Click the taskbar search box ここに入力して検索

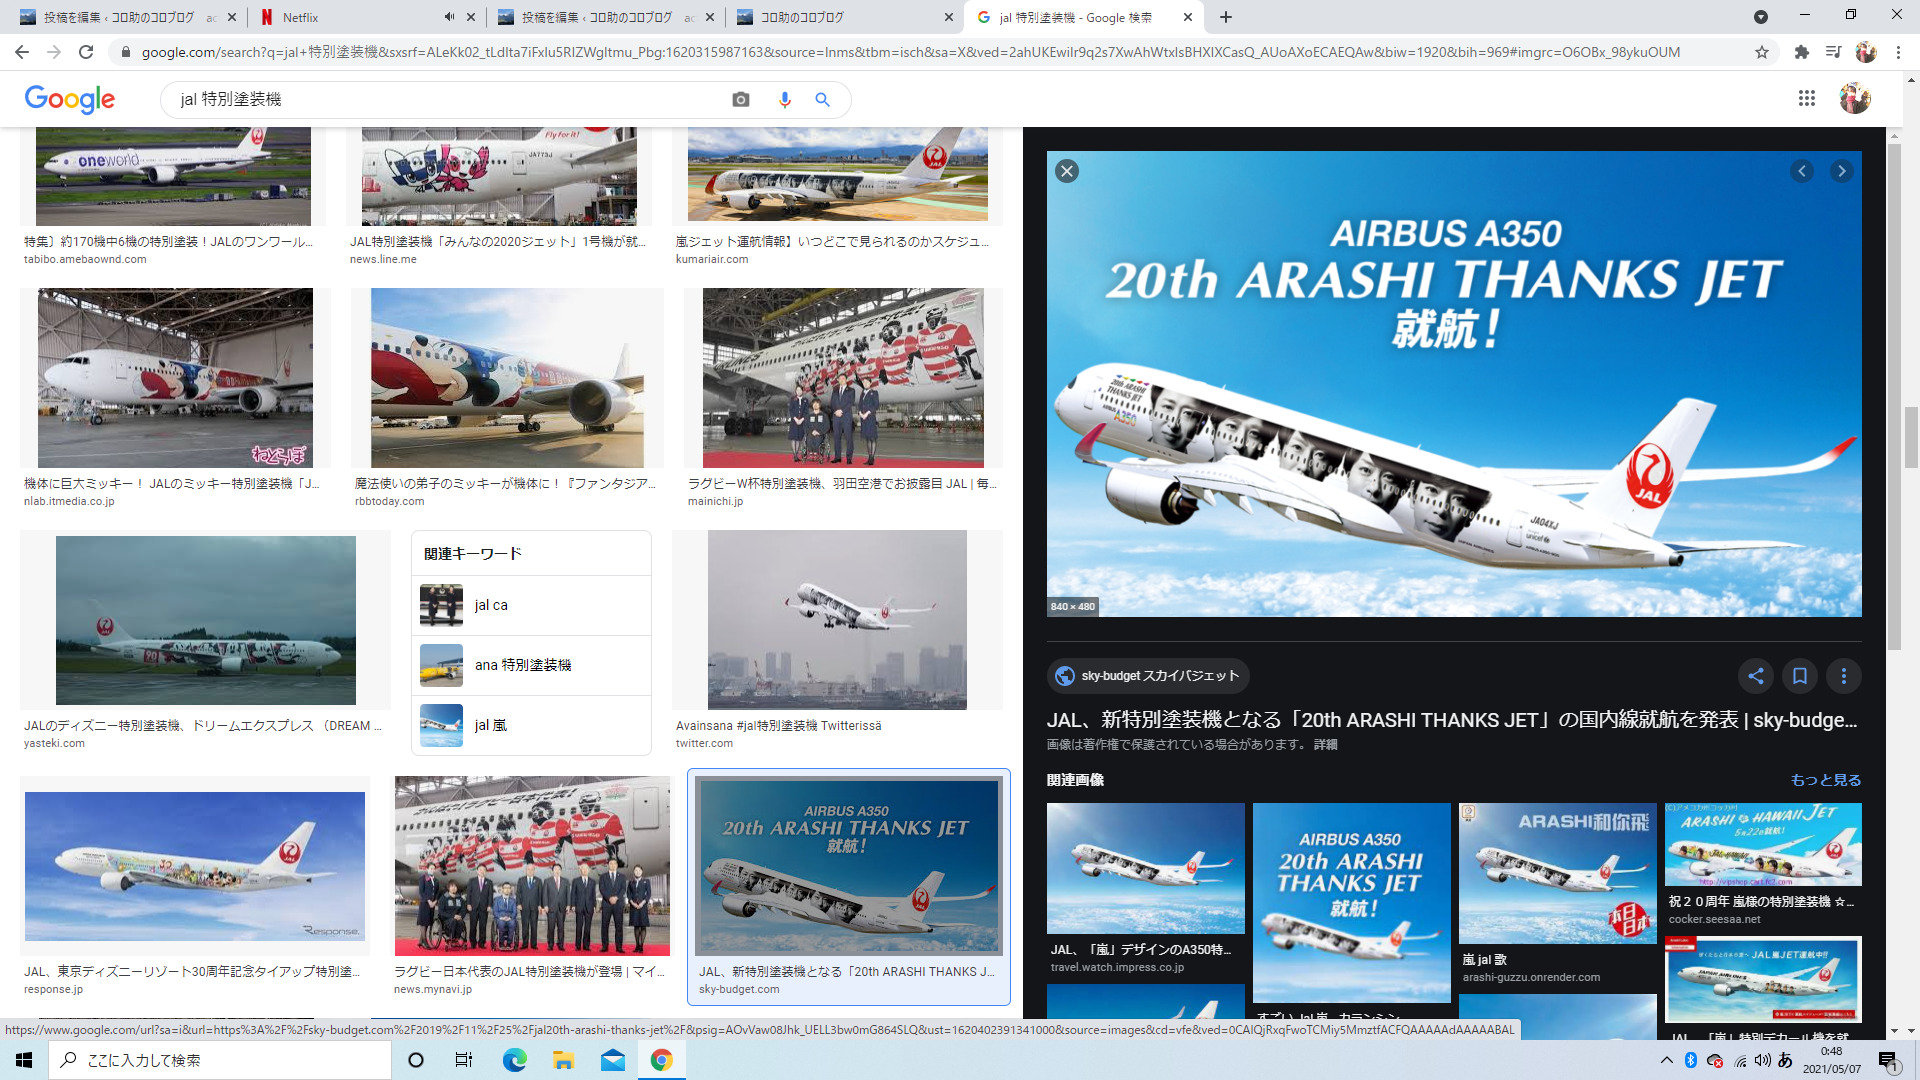[220, 1060]
